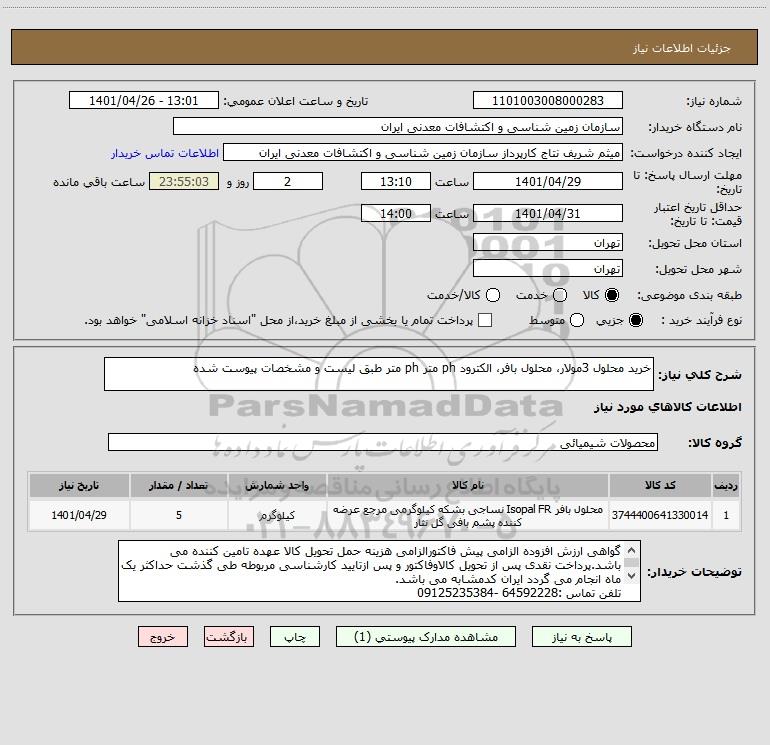770x745 pixels.
Task: Click the ردیف column header
Action: tap(726, 485)
